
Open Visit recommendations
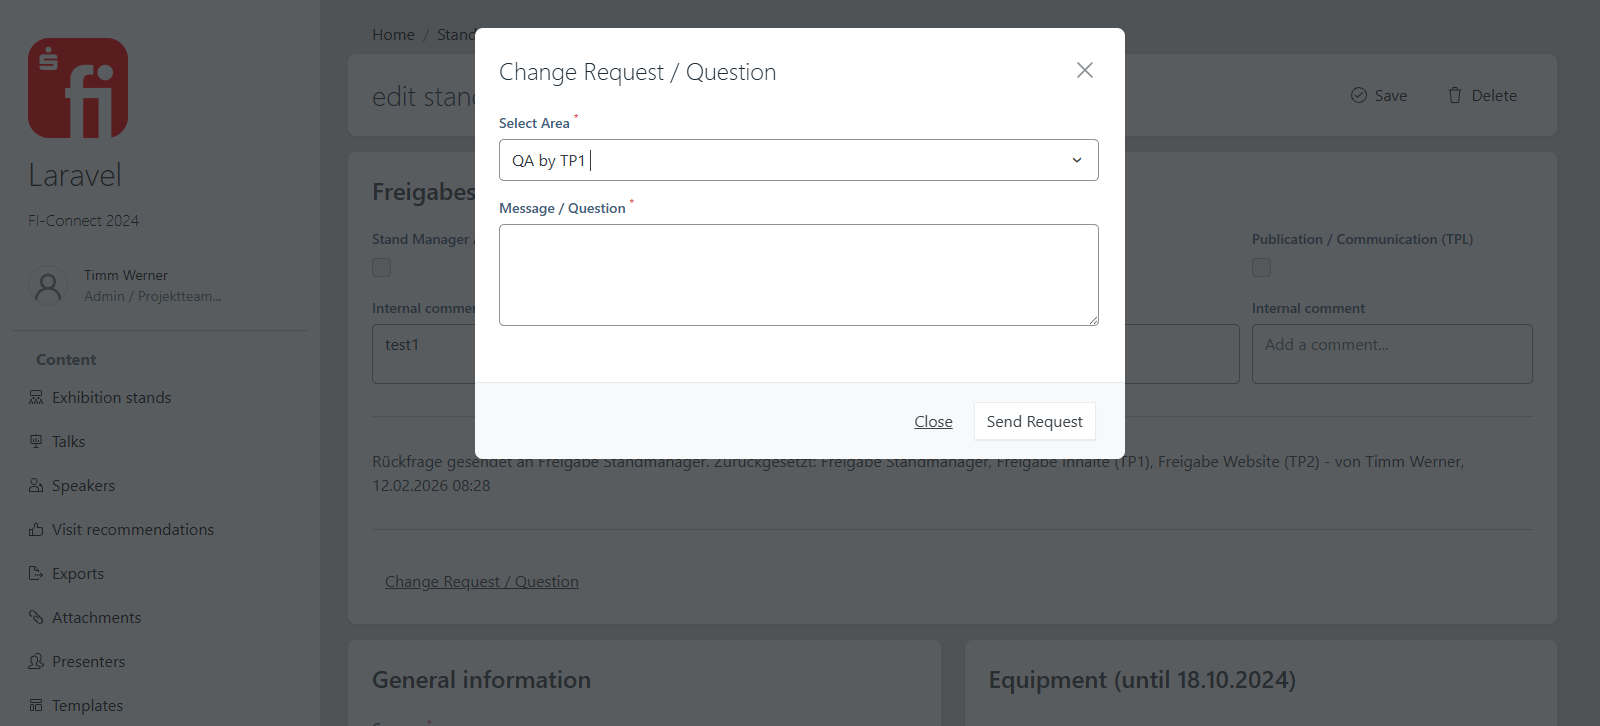coord(132,529)
